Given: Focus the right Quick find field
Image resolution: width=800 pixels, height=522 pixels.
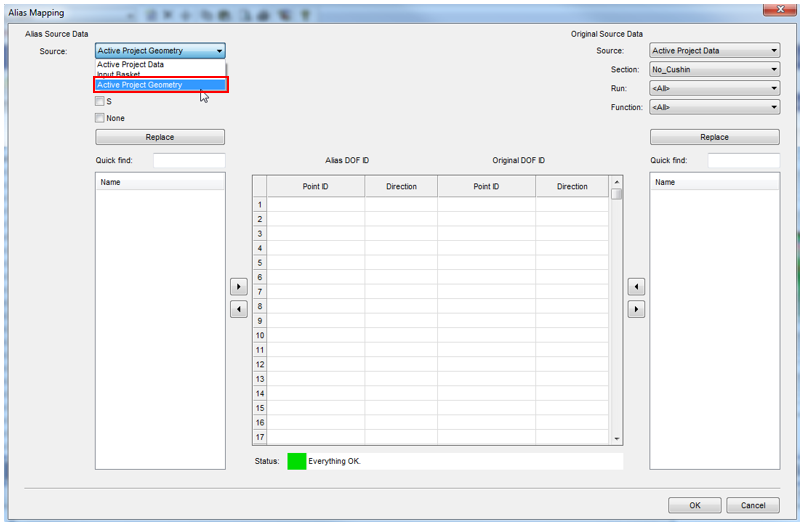Looking at the screenshot, I should pyautogui.click(x=743, y=160).
